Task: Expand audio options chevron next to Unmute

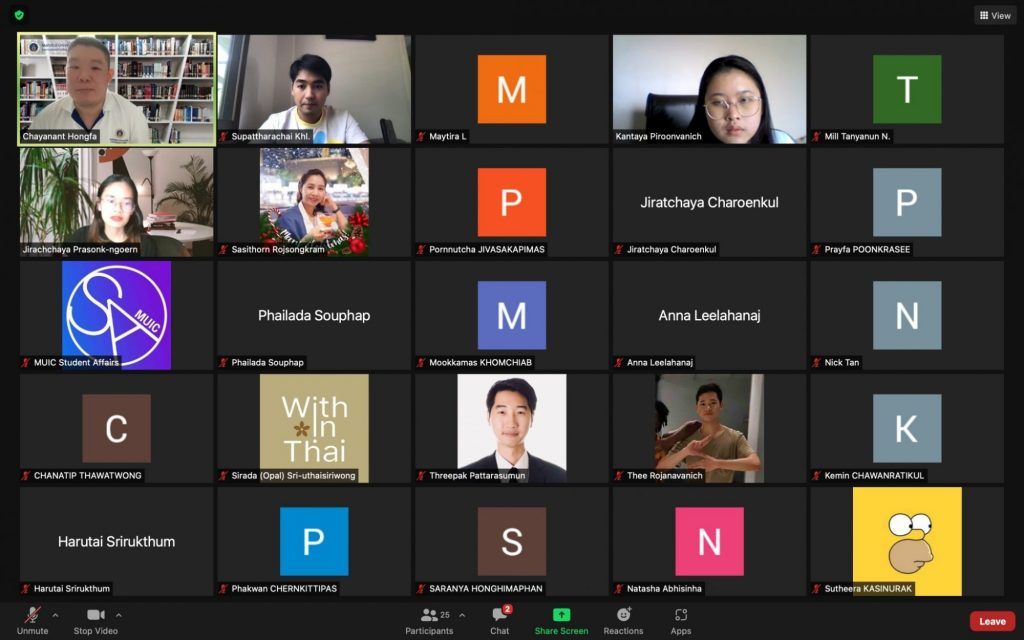Action: tap(55, 615)
